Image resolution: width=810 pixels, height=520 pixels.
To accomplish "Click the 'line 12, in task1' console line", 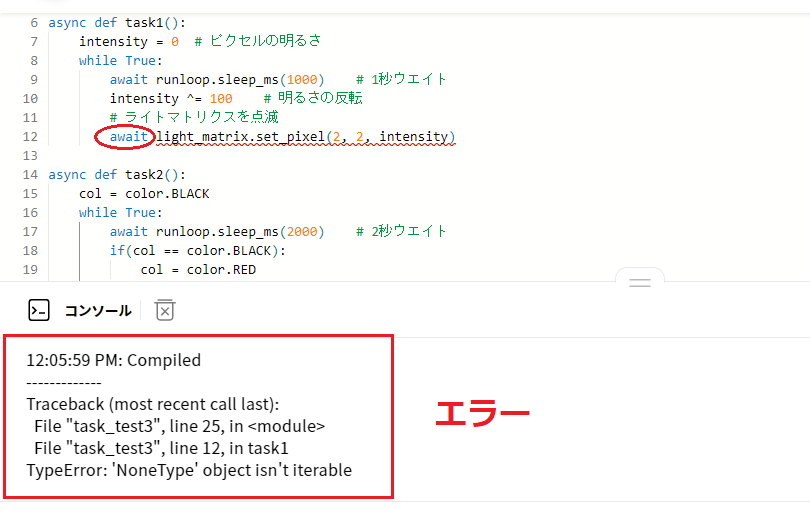I will tap(161, 448).
